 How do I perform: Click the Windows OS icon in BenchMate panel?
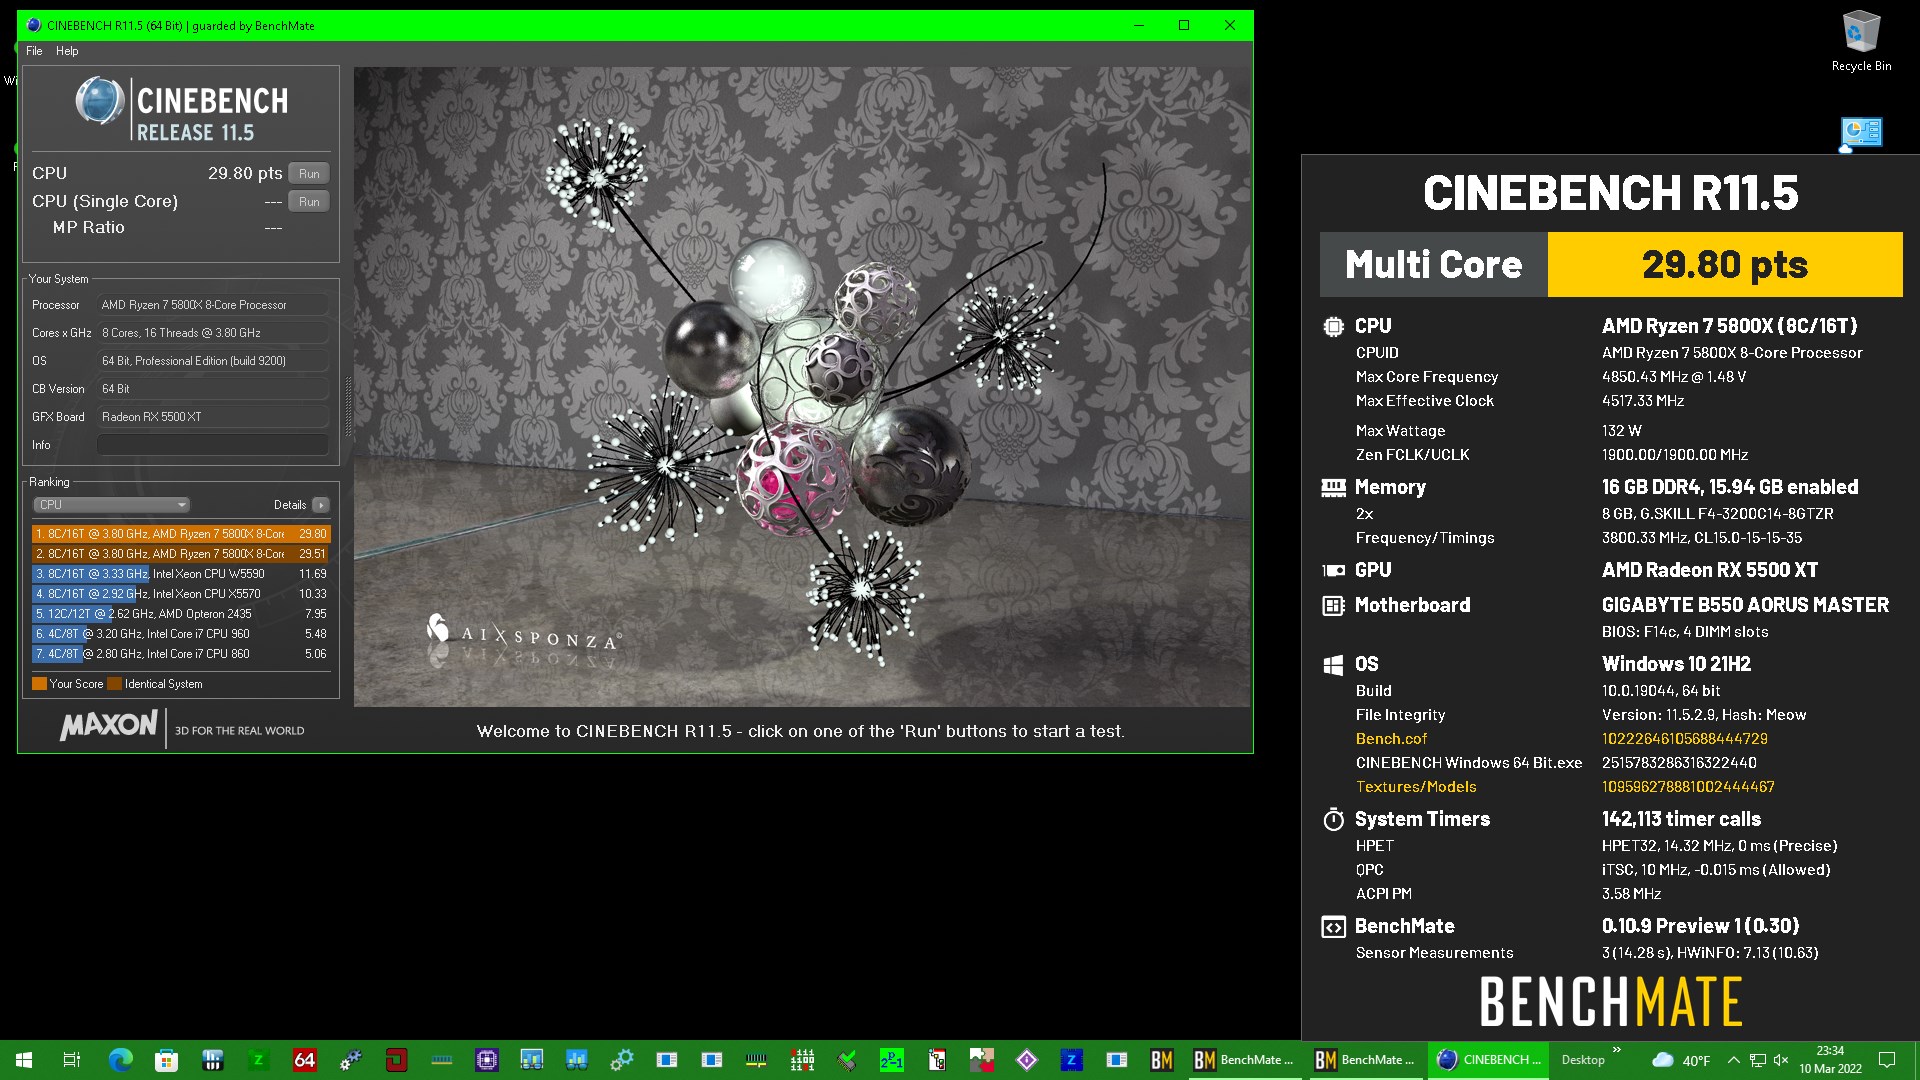[x=1333, y=665]
